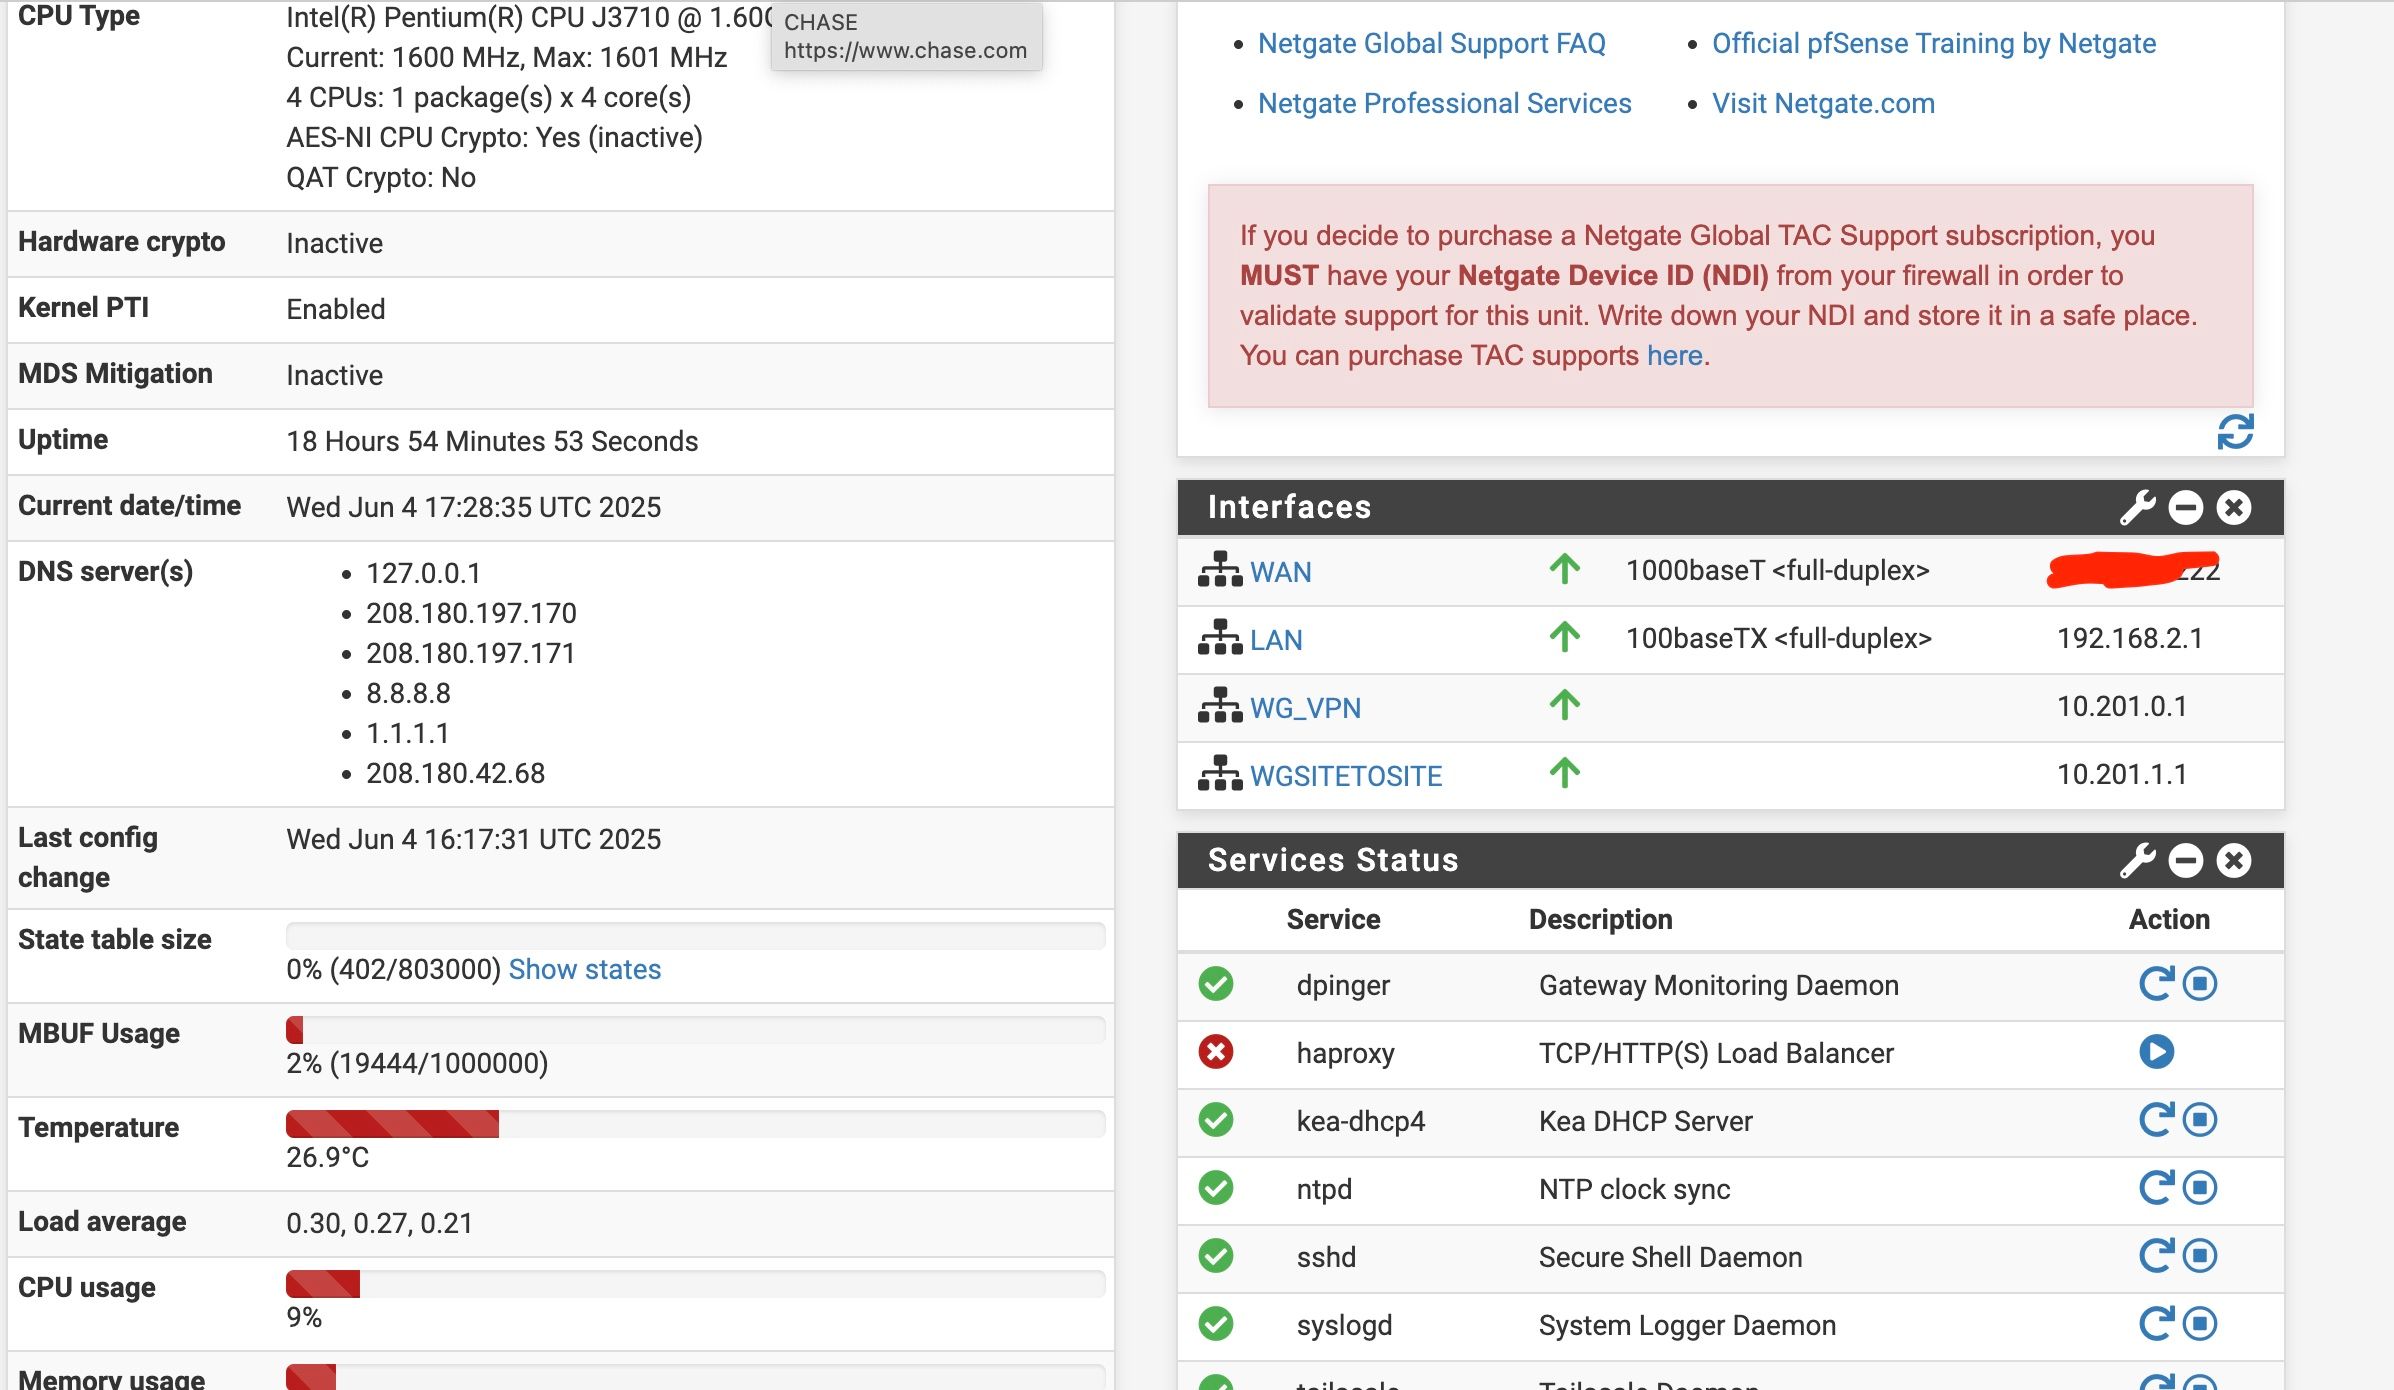Screen dimensions: 2394x1390
Task: Close the Interfaces widget
Action: pyautogui.click(x=2233, y=508)
